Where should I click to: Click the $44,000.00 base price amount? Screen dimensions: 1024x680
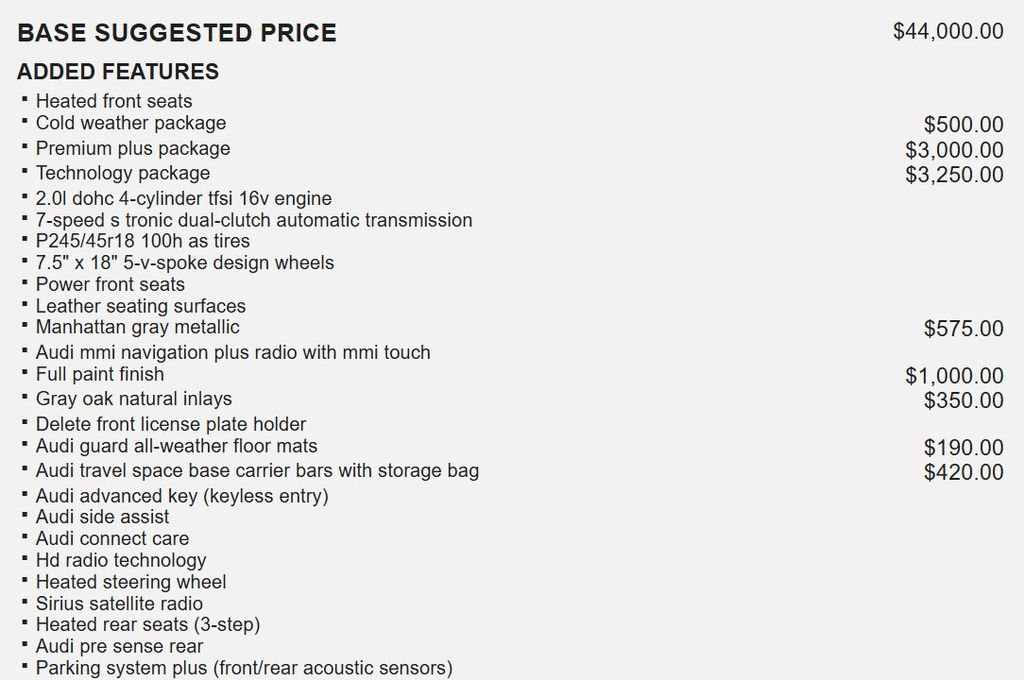(x=948, y=31)
